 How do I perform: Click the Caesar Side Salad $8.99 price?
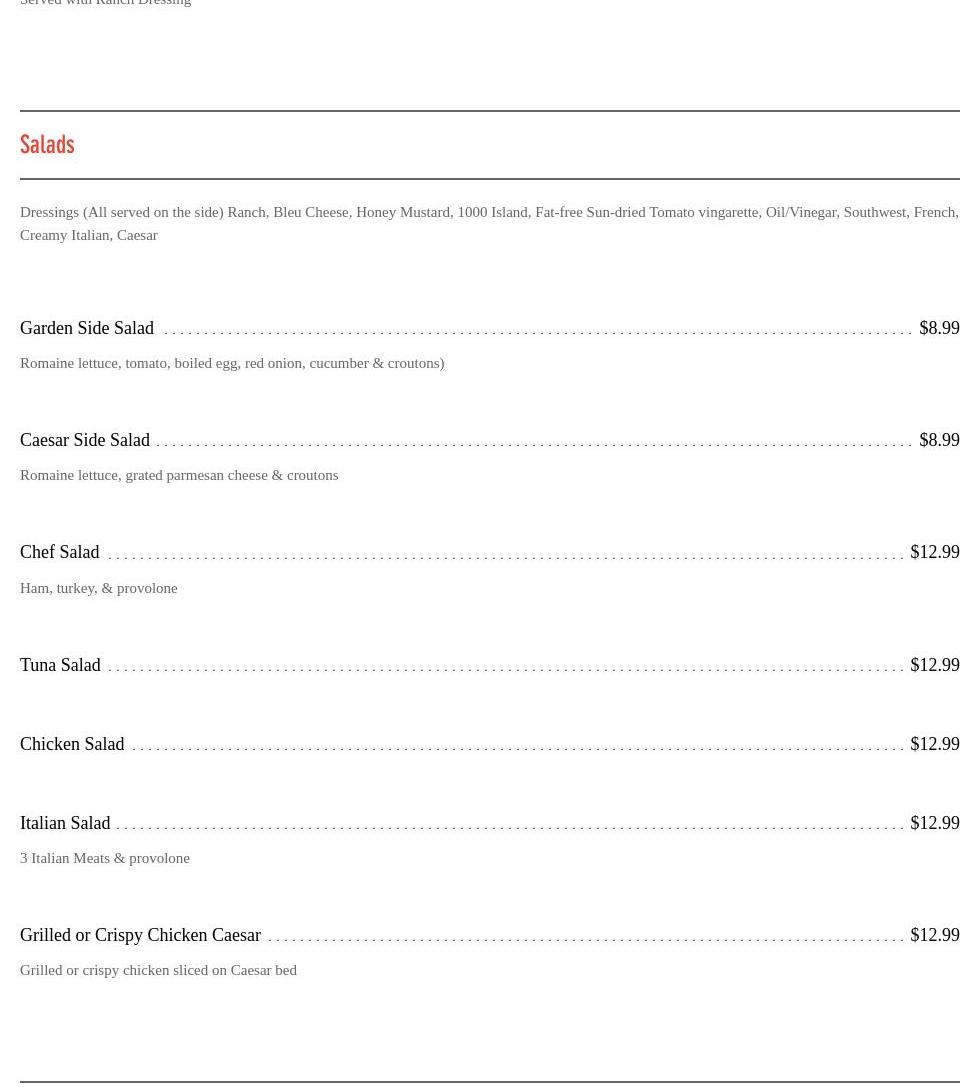click(x=939, y=440)
